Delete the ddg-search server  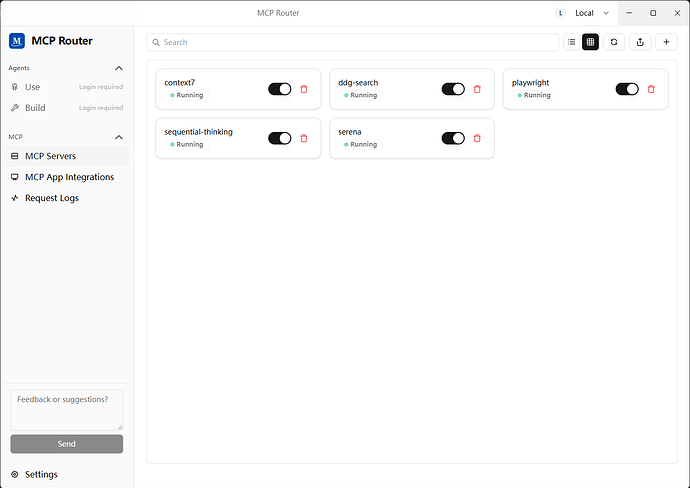coord(477,89)
